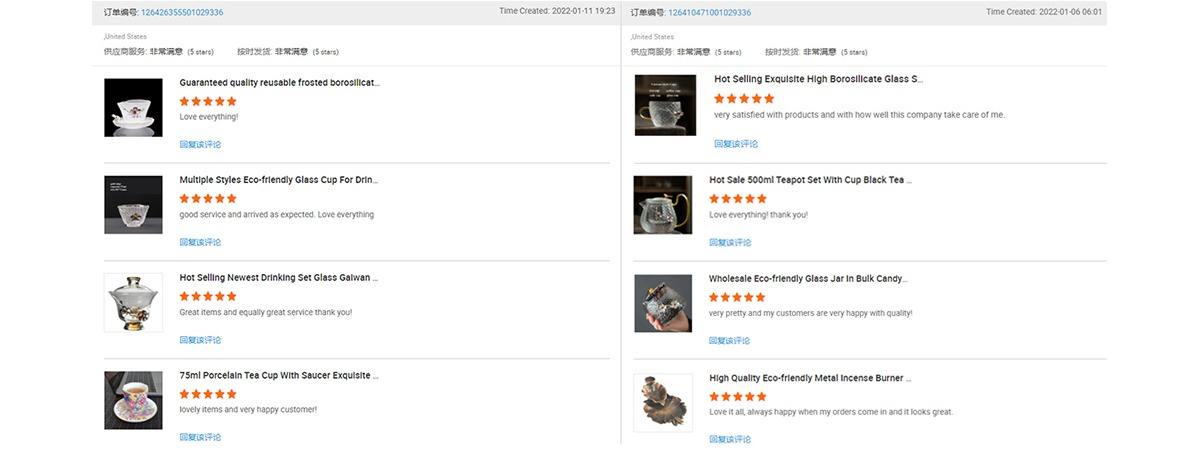Viewport: 1200px width, 450px height.
Task: Reply to the "Love everything!" review
Action: click(200, 144)
